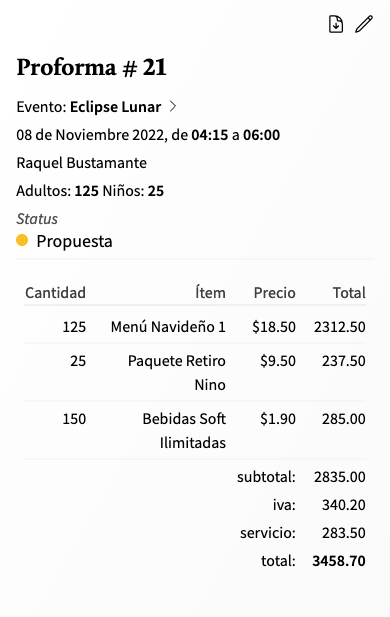Click the grand total 3458.70
This screenshot has height=617, width=390.
point(339,561)
